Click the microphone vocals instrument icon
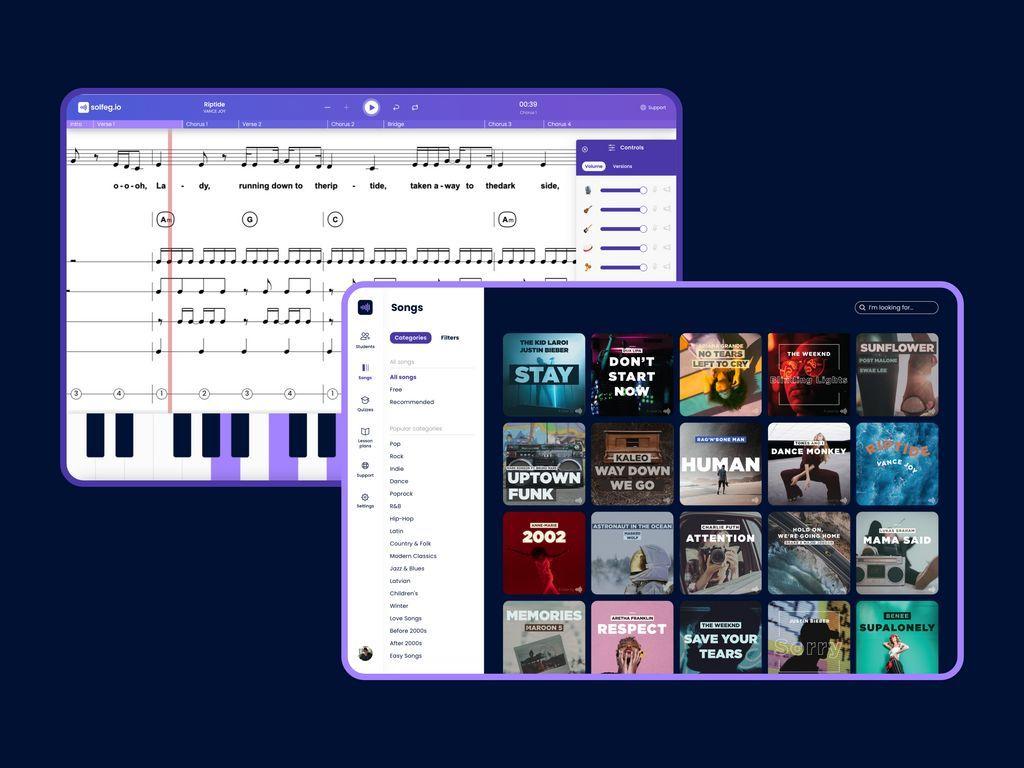 coord(588,190)
